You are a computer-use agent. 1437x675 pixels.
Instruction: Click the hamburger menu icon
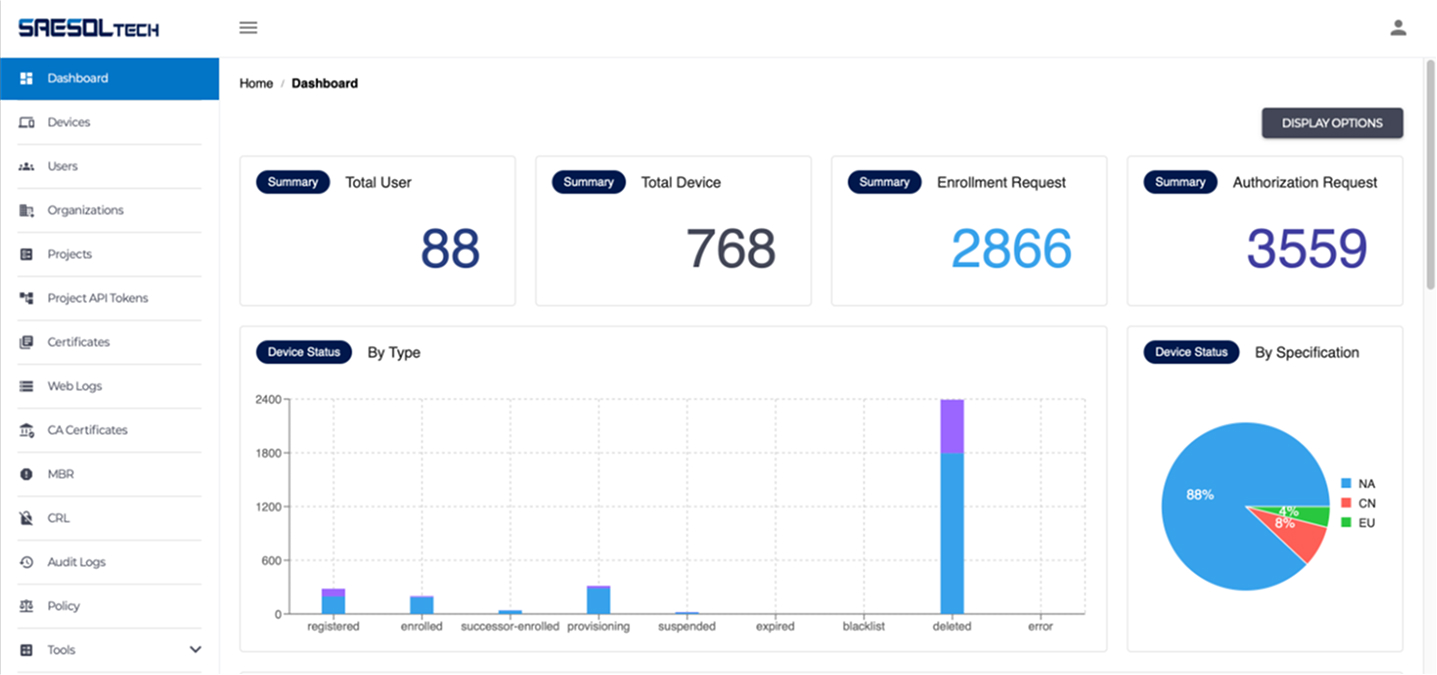click(x=248, y=28)
